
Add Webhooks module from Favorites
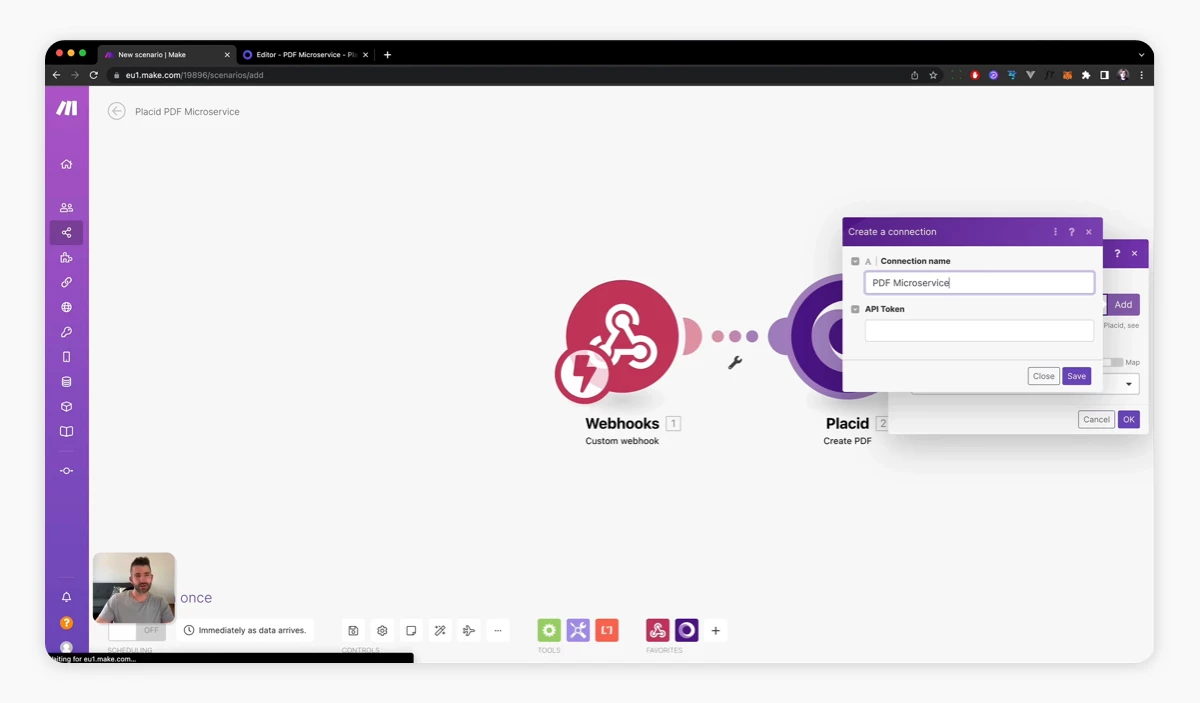point(658,630)
